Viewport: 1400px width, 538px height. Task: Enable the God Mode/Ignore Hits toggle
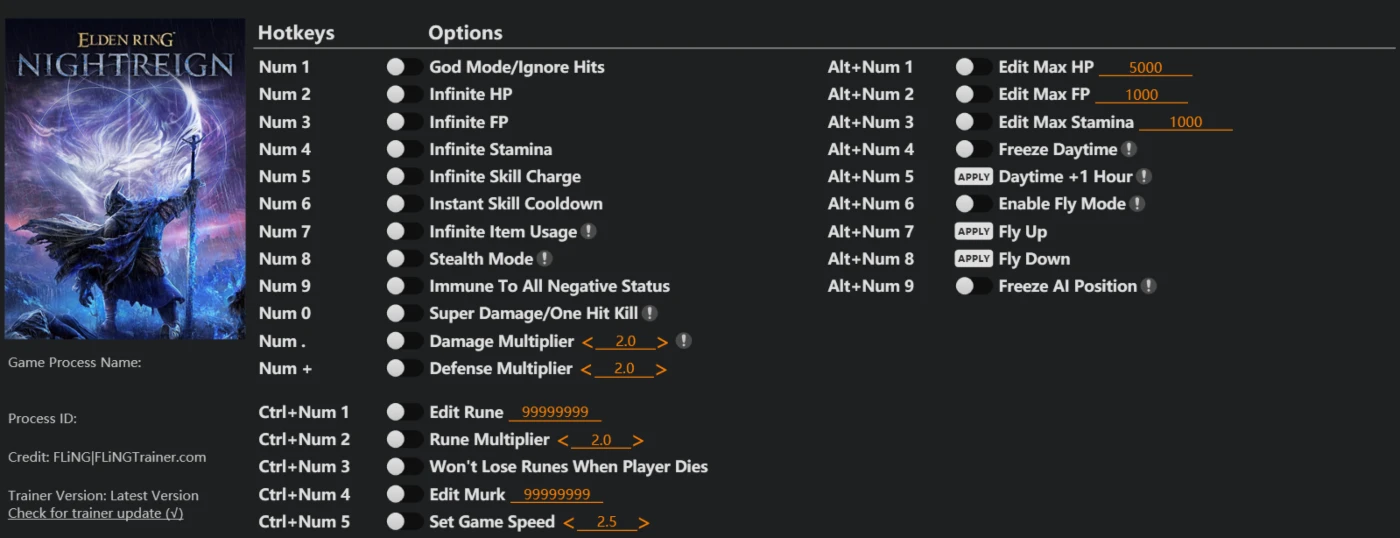point(405,67)
